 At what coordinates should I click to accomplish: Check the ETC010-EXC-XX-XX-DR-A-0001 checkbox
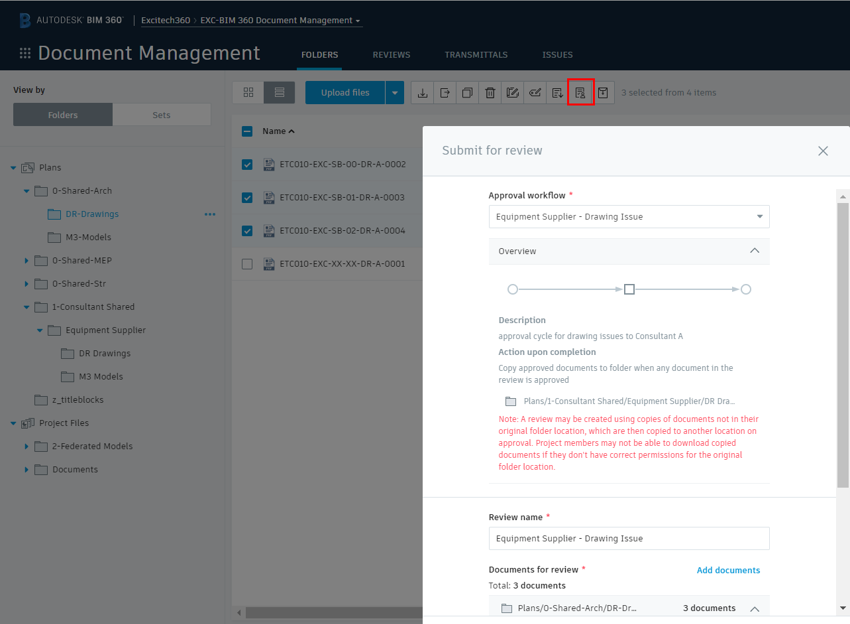(x=247, y=264)
